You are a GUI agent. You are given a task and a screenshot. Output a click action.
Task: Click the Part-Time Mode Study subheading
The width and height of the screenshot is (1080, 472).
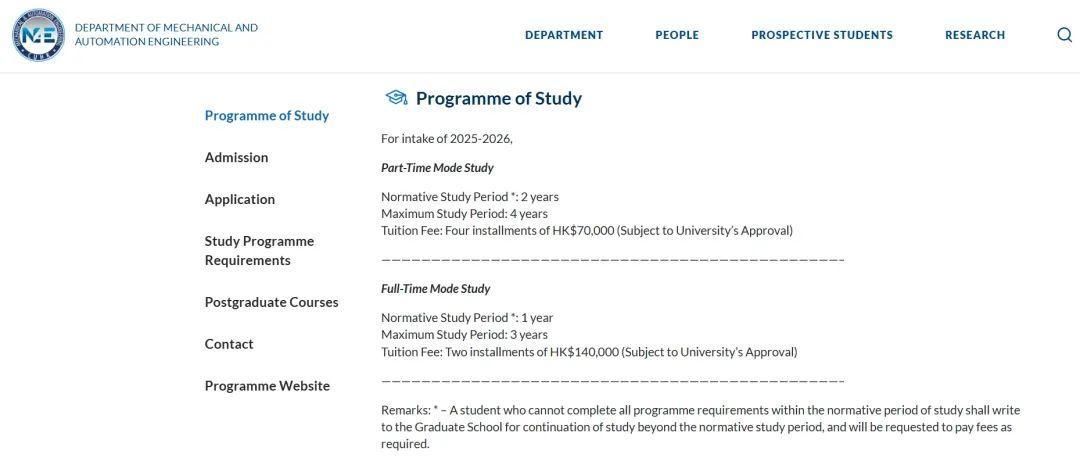tap(437, 168)
